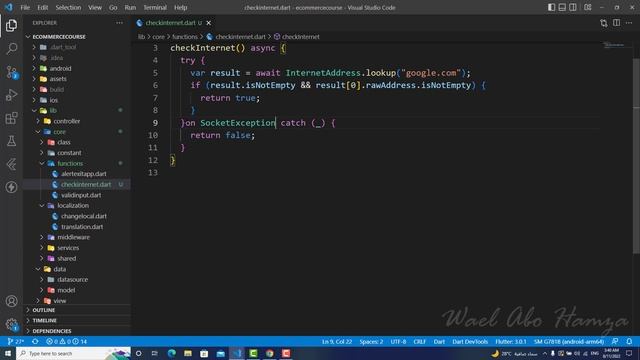Viewport: 640px width, 360px height.
Task: Click the functions breadcrumb in the path
Action: pyautogui.click(x=184, y=37)
